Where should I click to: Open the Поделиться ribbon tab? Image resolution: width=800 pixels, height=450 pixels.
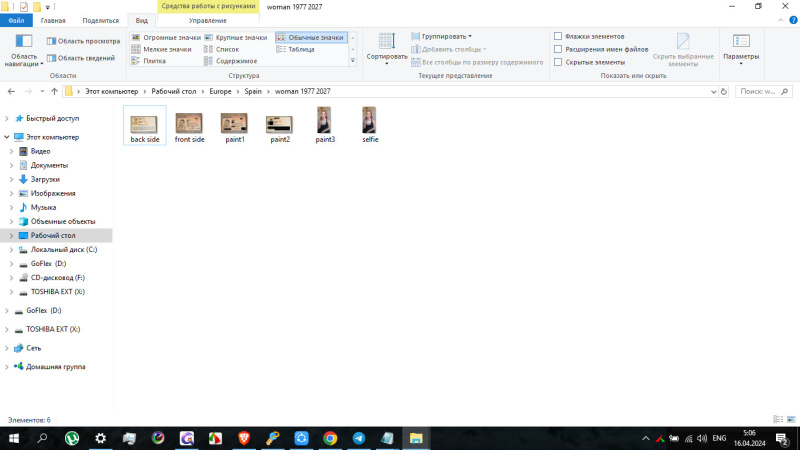tap(99, 20)
